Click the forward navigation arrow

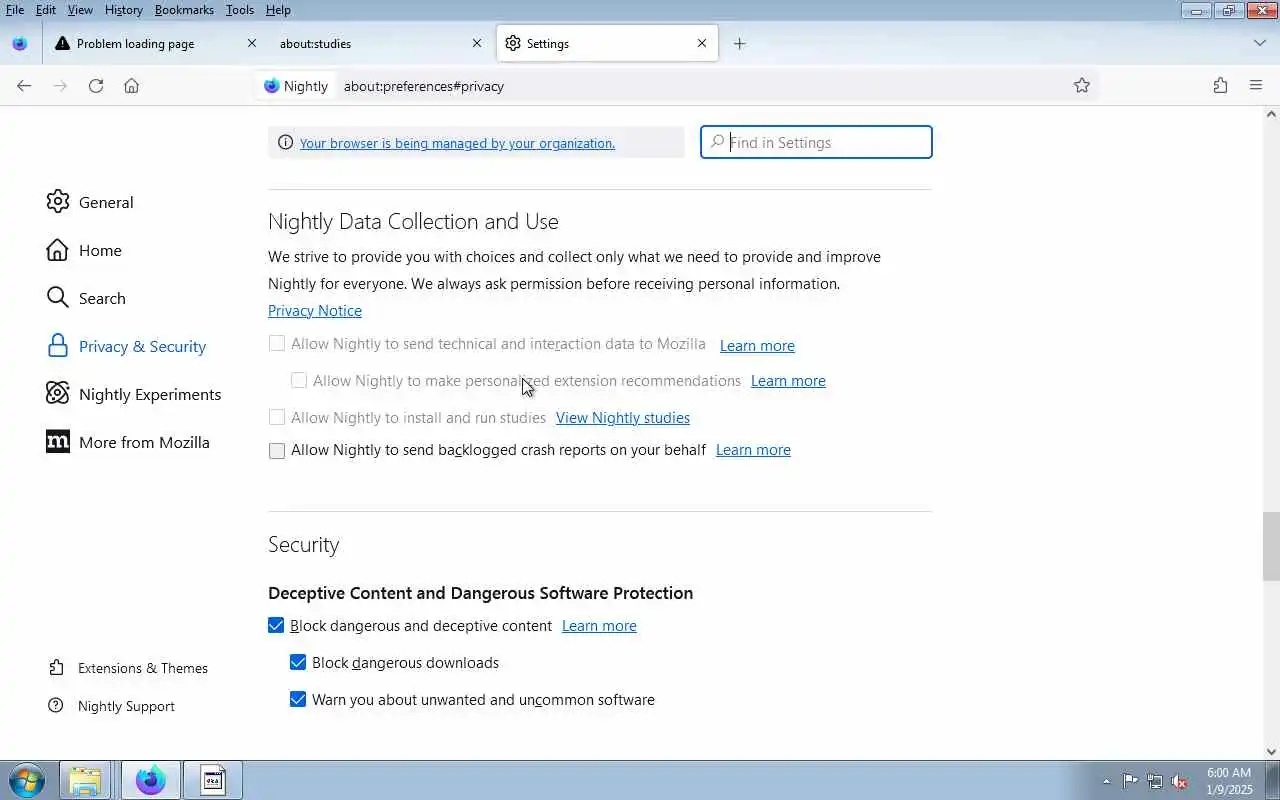[60, 86]
